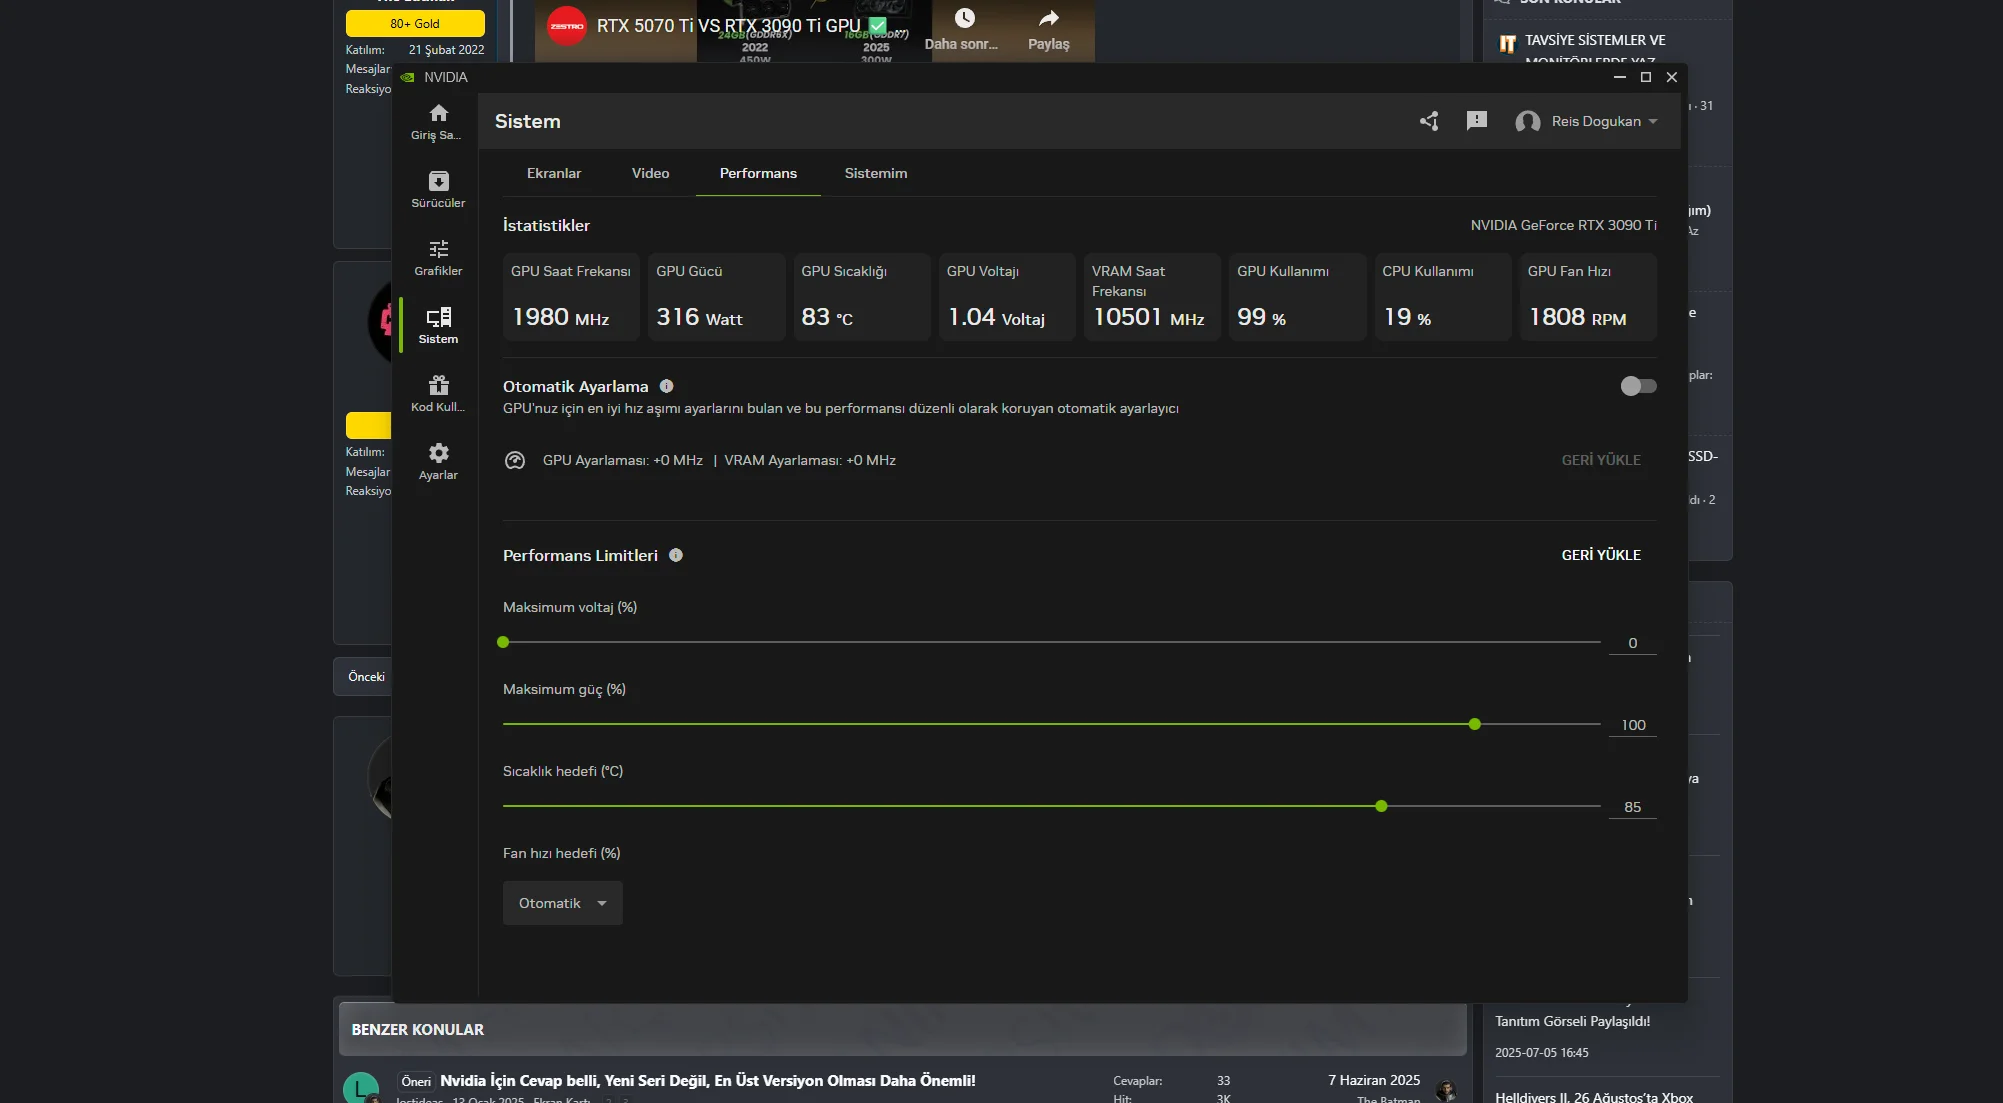The image size is (2003, 1103).
Task: Open the Giriş Sayfası home icon
Action: pyautogui.click(x=438, y=121)
